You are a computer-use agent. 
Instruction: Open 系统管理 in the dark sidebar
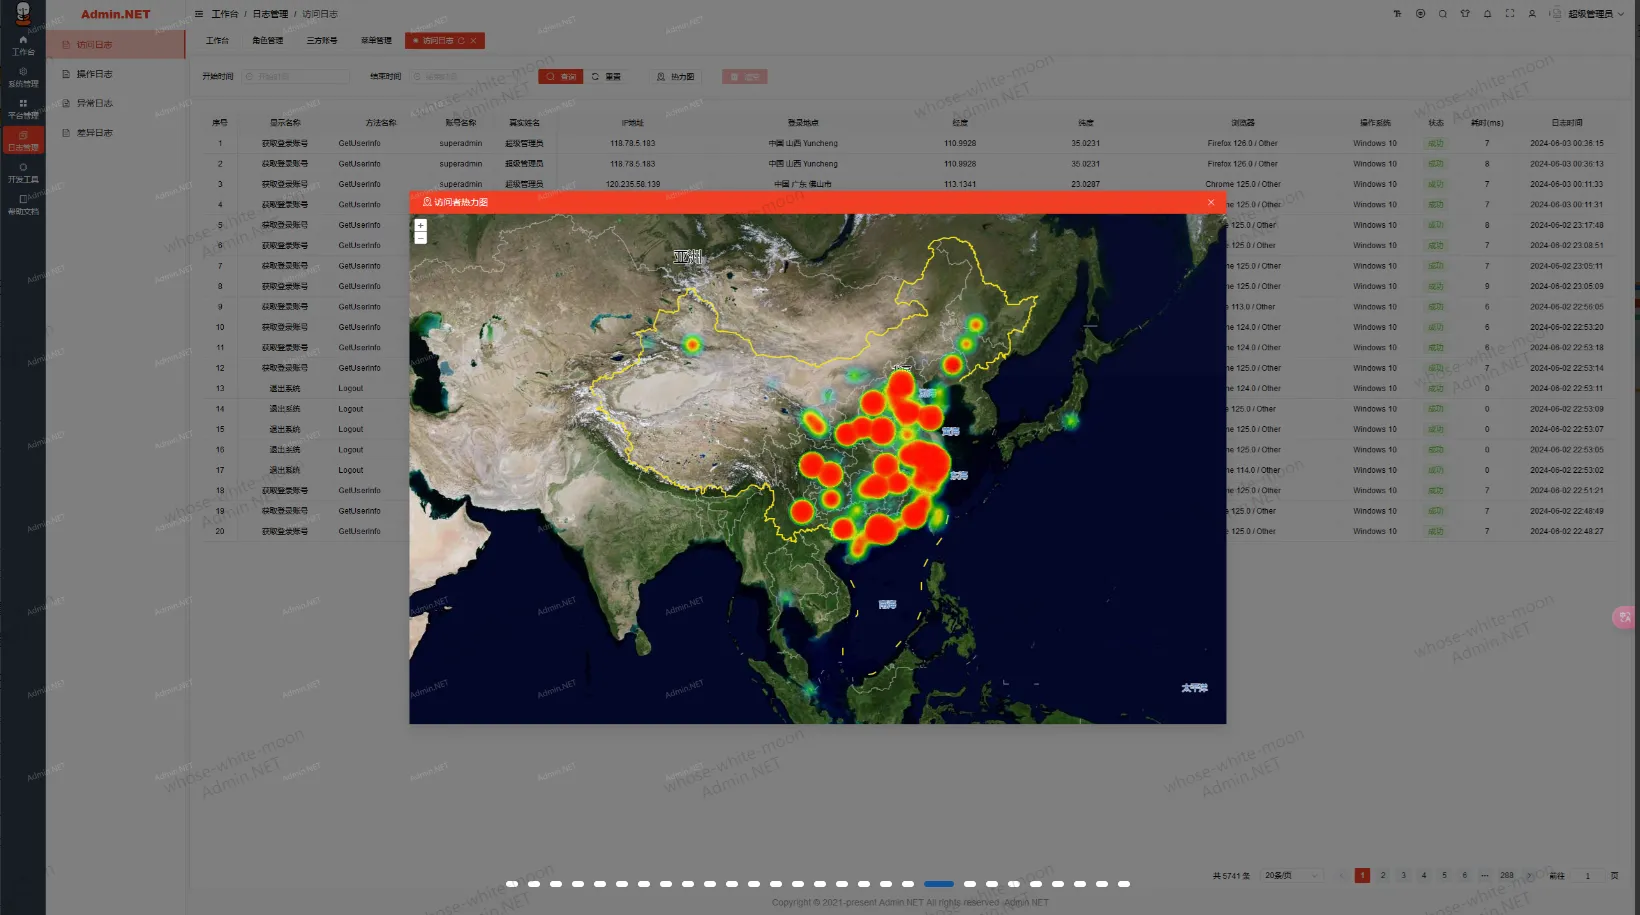coord(23,77)
